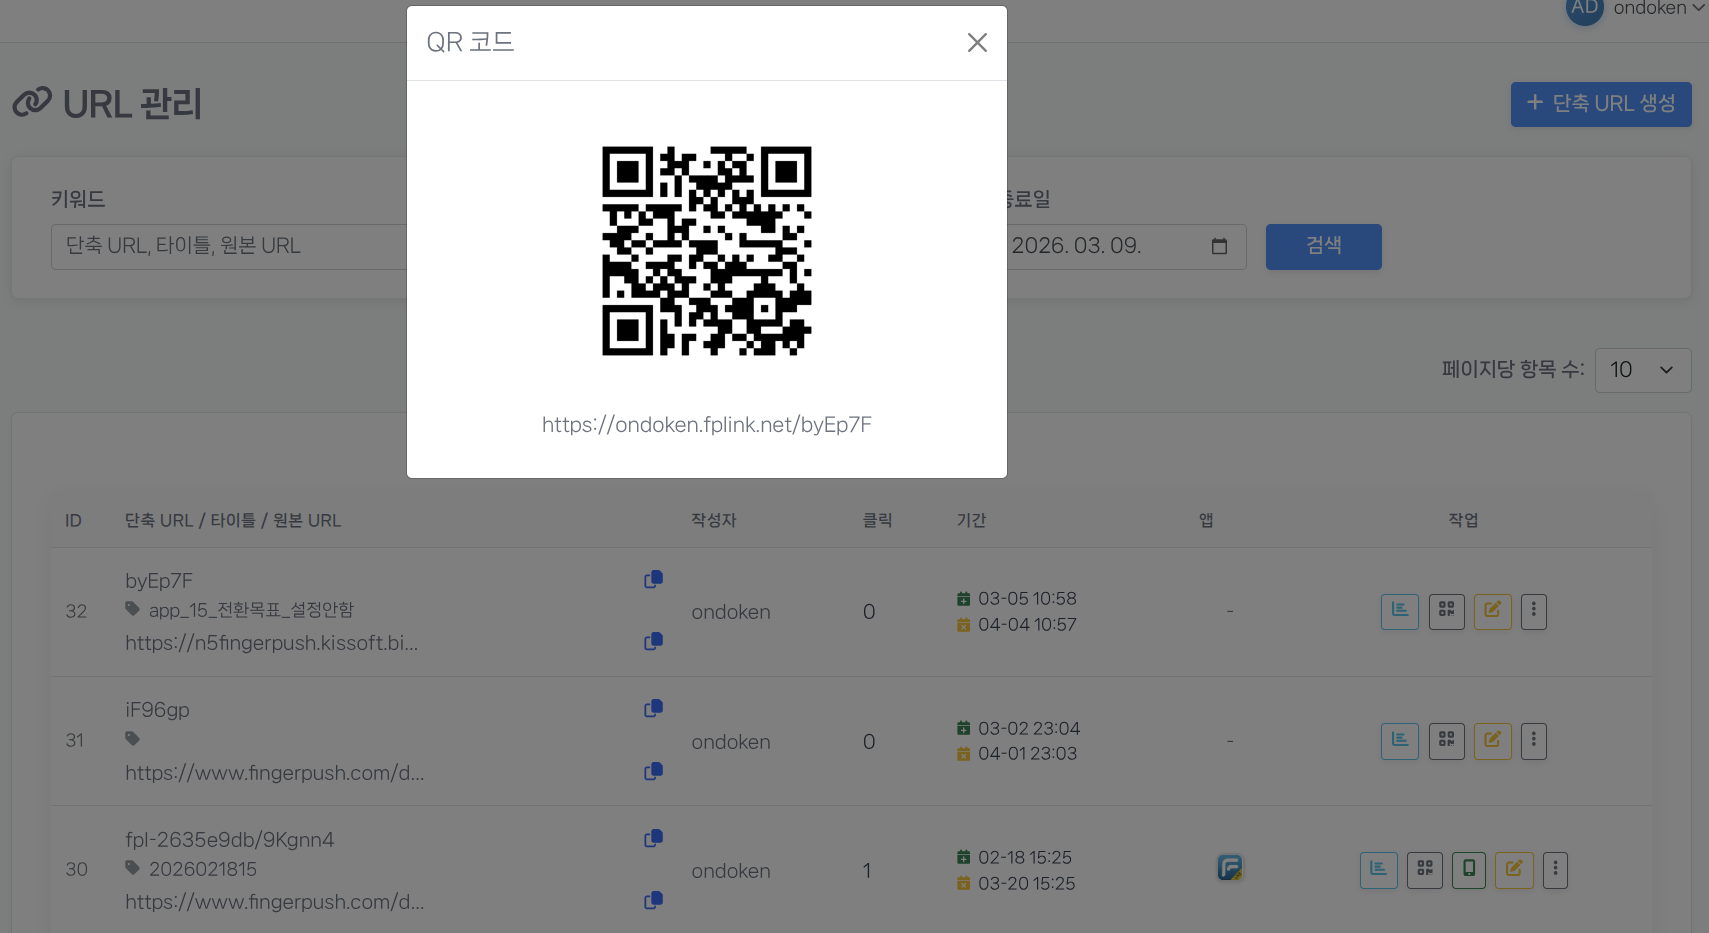1709x933 pixels.
Task: Copy the original URL of row 31
Action: (x=653, y=771)
